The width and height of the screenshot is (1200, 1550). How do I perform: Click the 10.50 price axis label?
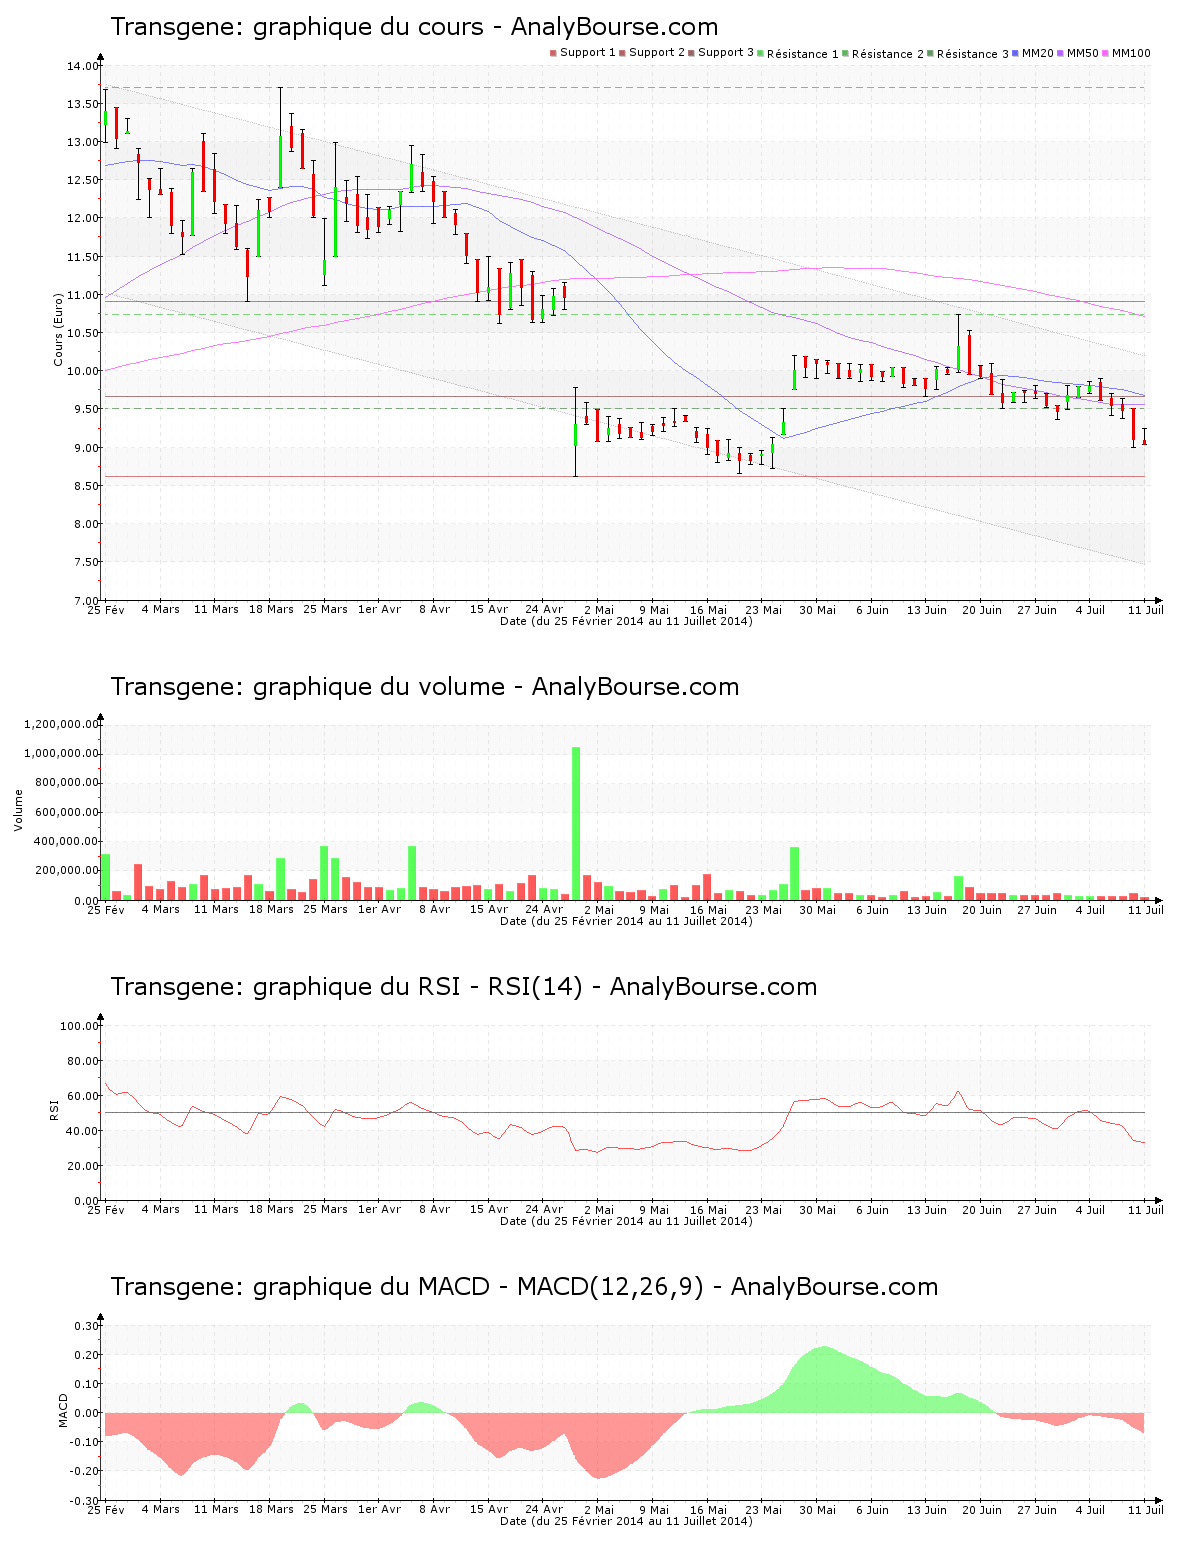click(x=82, y=333)
